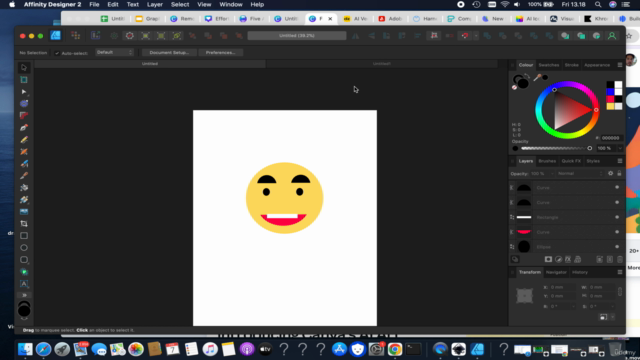
Task: Open the Colour panel options menu
Action: (620, 65)
